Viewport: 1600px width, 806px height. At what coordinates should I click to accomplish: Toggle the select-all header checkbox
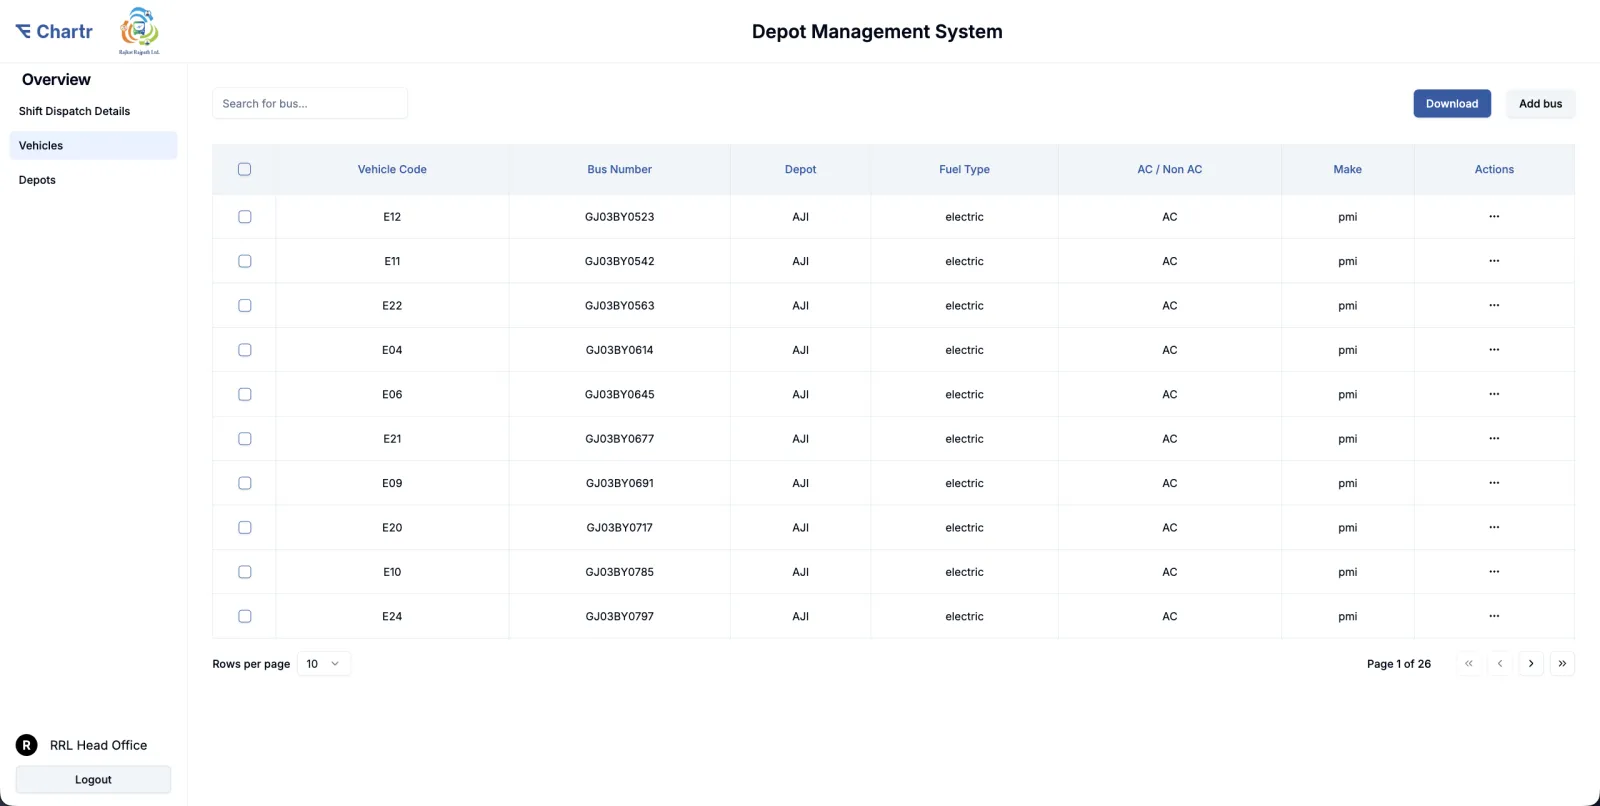tap(244, 169)
